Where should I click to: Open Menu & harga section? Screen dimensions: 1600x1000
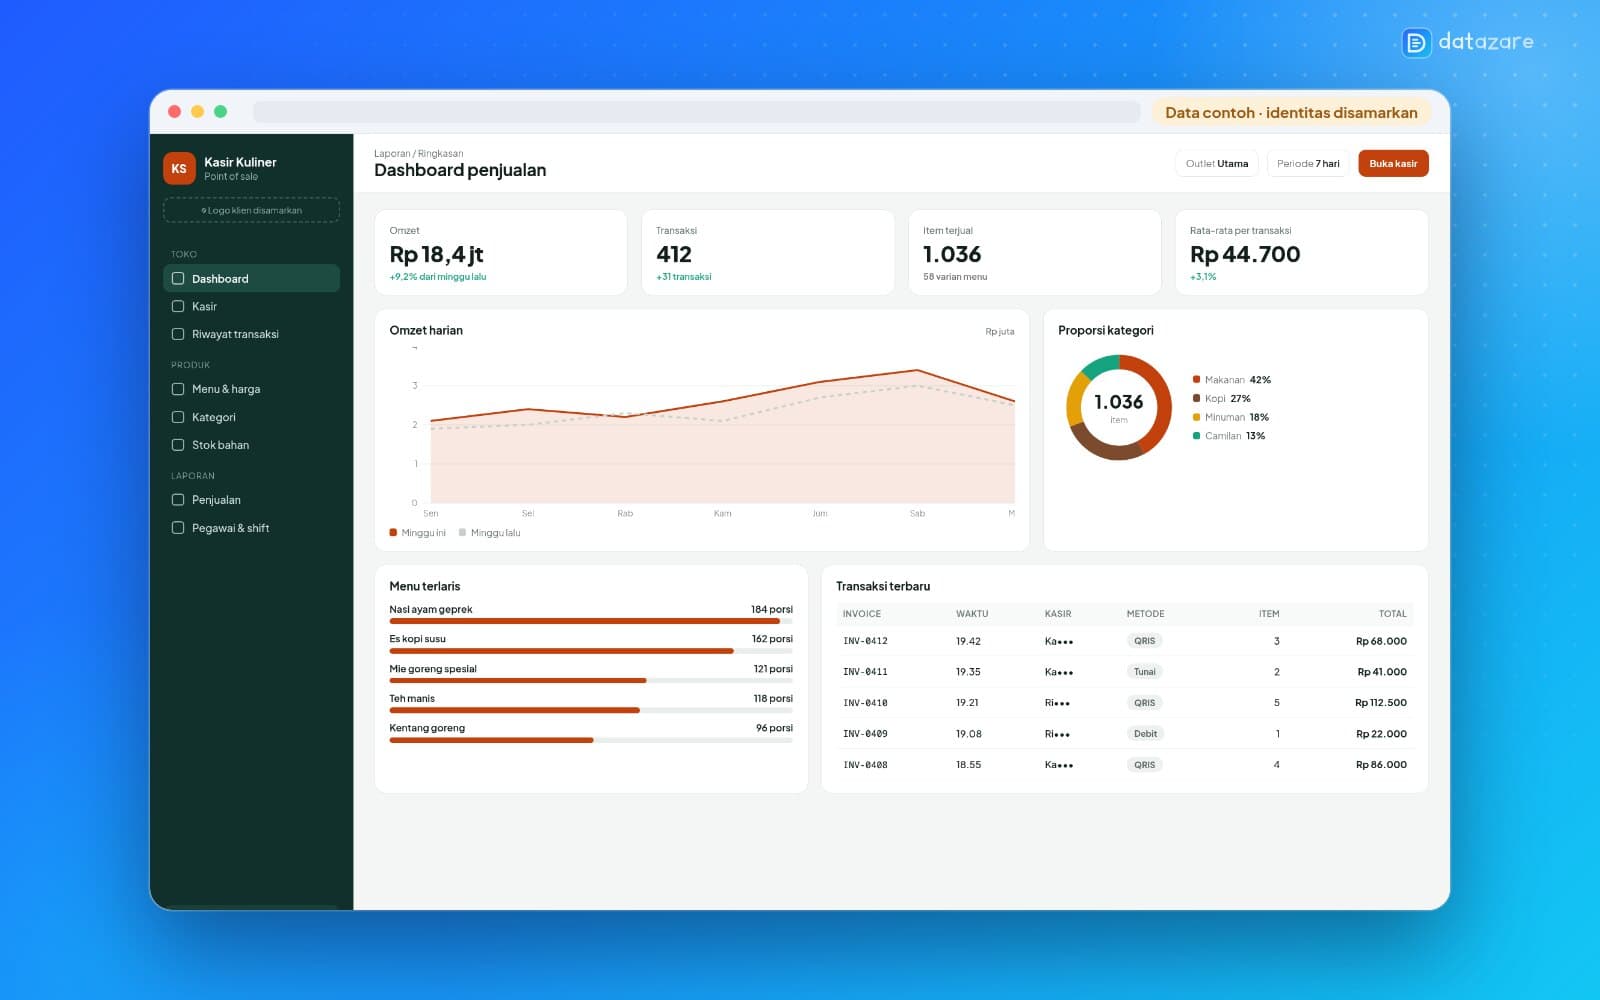click(x=251, y=389)
